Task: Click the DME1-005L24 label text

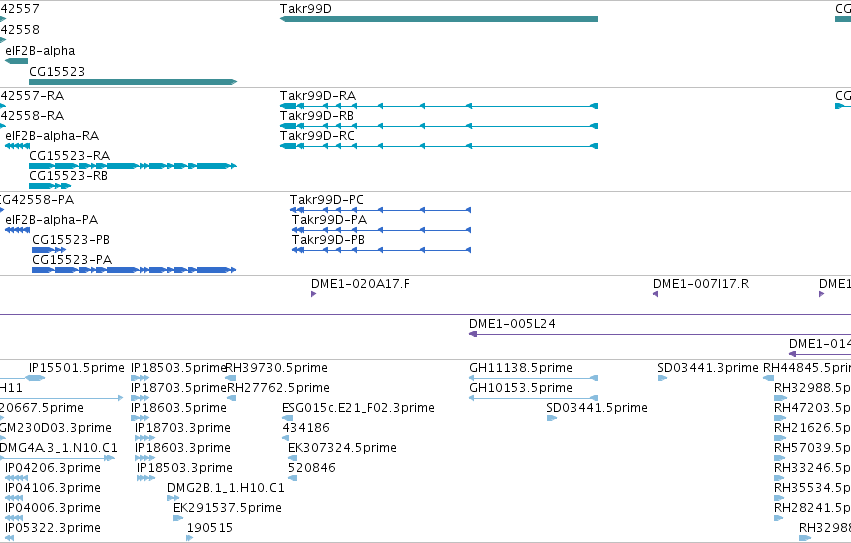Action: (512, 324)
